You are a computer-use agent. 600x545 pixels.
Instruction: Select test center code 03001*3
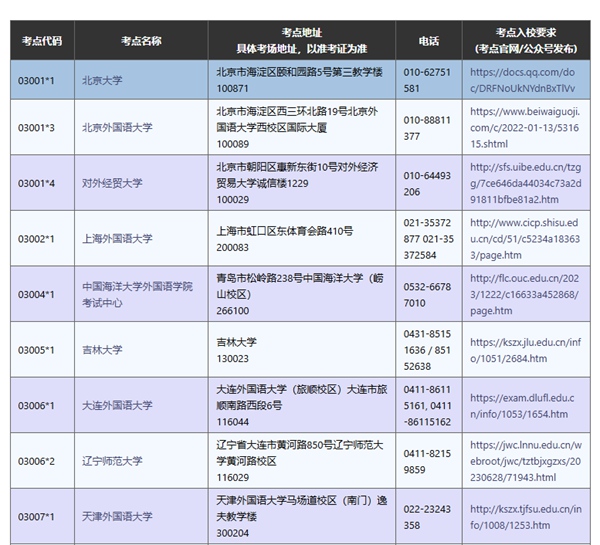[x=36, y=127]
